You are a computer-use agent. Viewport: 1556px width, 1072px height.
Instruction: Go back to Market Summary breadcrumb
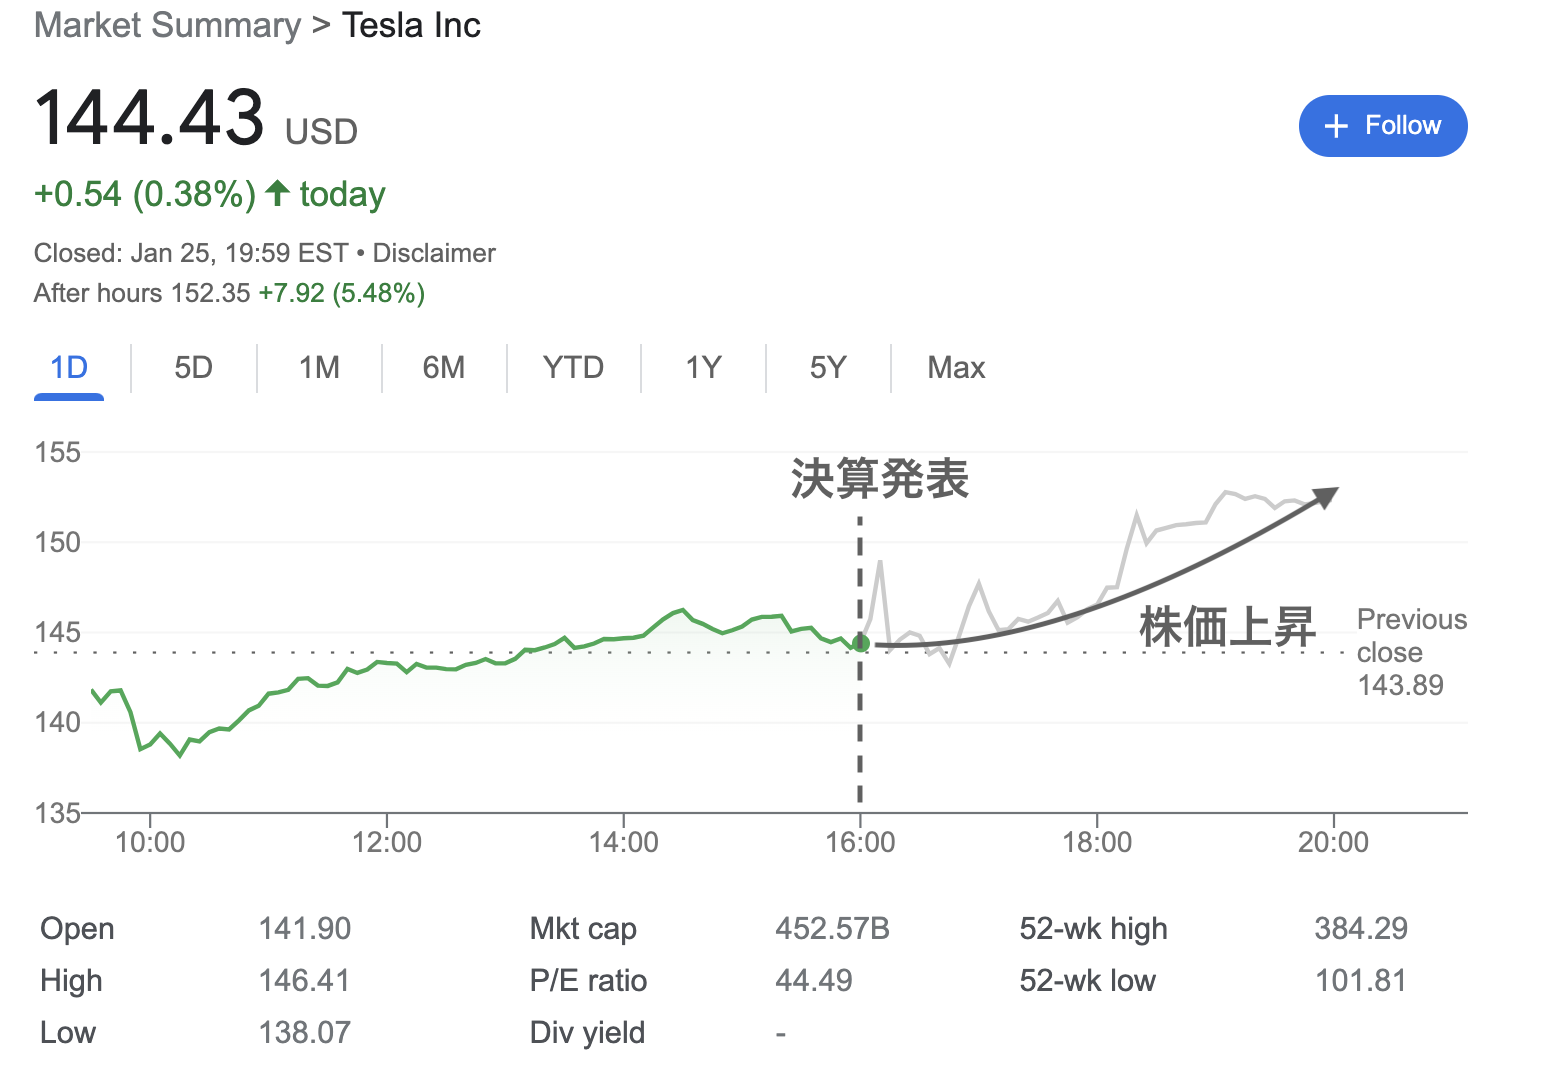pyautogui.click(x=167, y=25)
